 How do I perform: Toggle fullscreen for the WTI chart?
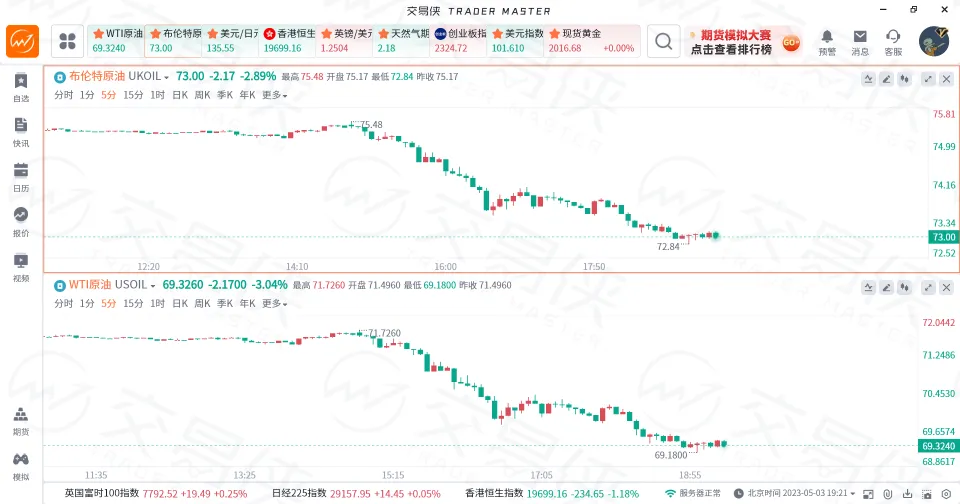click(x=928, y=286)
